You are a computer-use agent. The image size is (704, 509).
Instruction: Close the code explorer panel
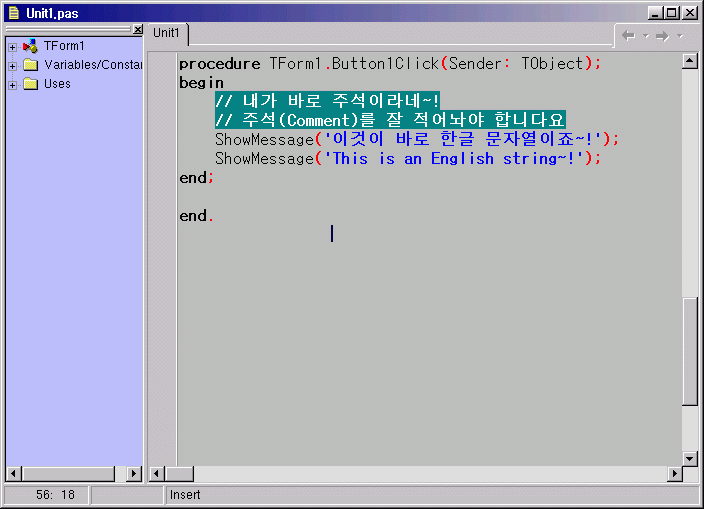click(138, 30)
